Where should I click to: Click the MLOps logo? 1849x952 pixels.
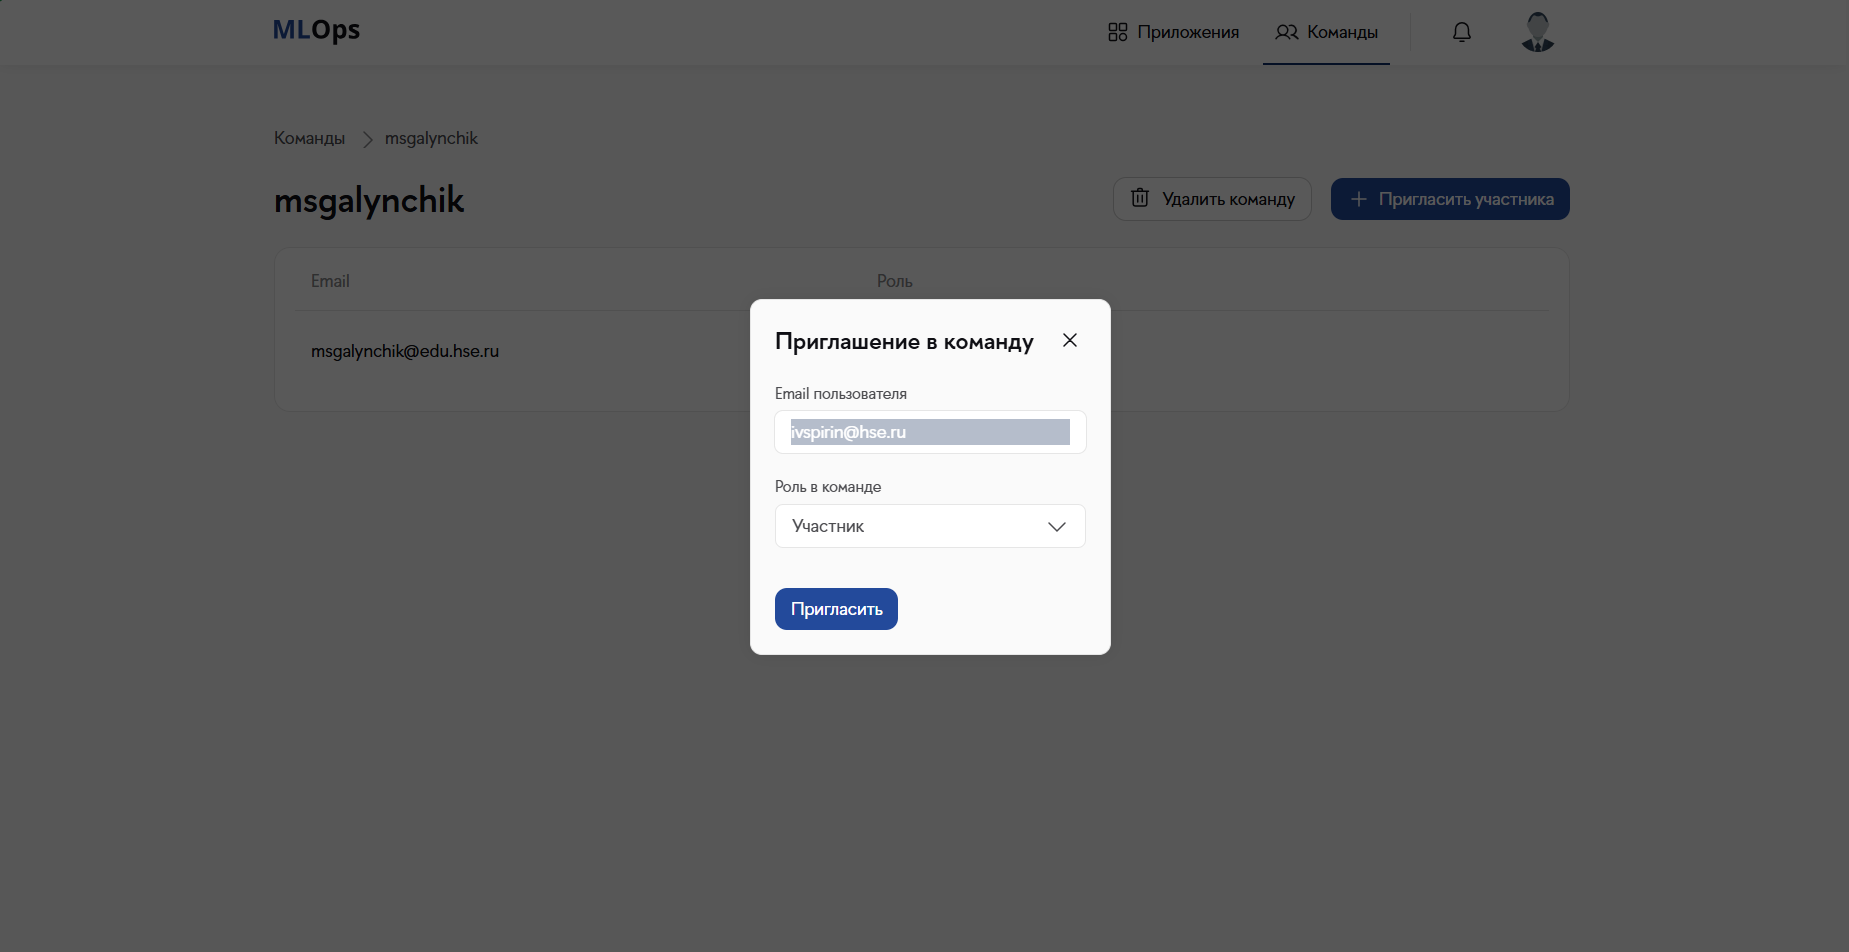(x=315, y=29)
